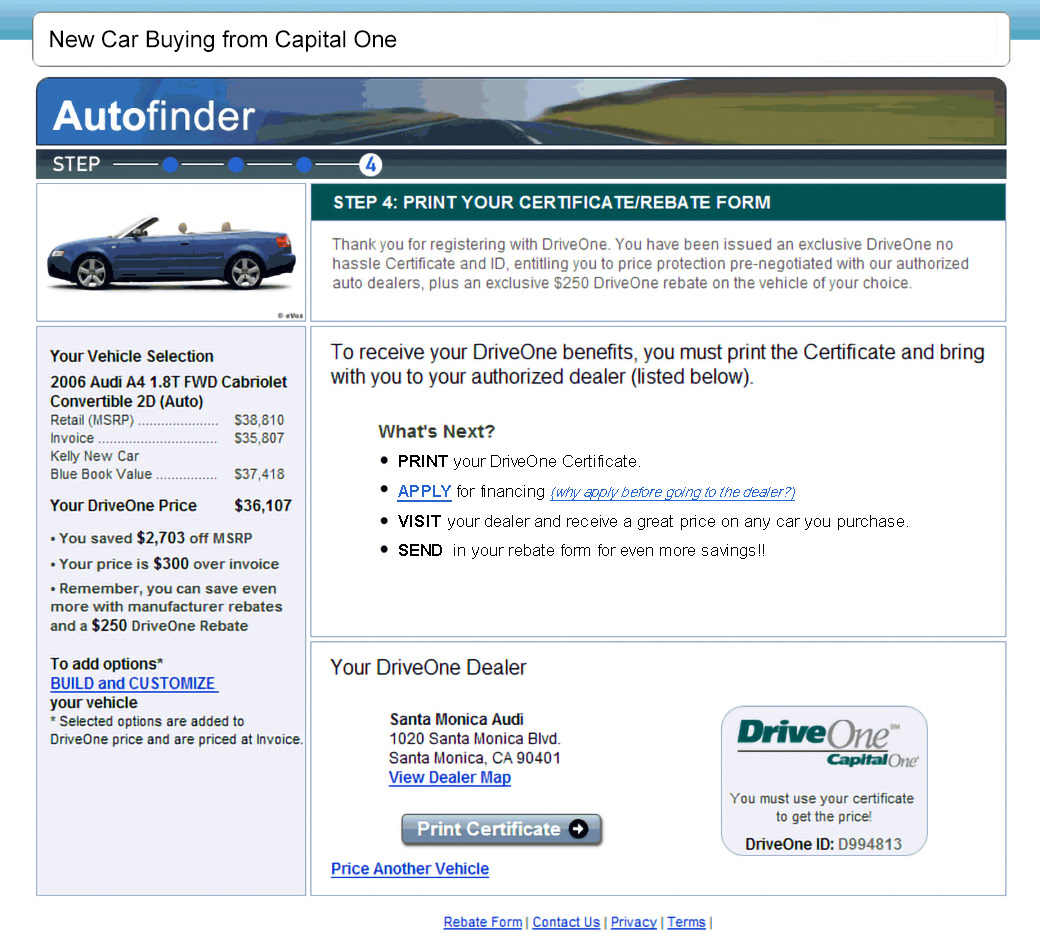Click the 'New Car Buying from Capital One' title
Image resolution: width=1040 pixels, height=945 pixels.
tap(223, 40)
